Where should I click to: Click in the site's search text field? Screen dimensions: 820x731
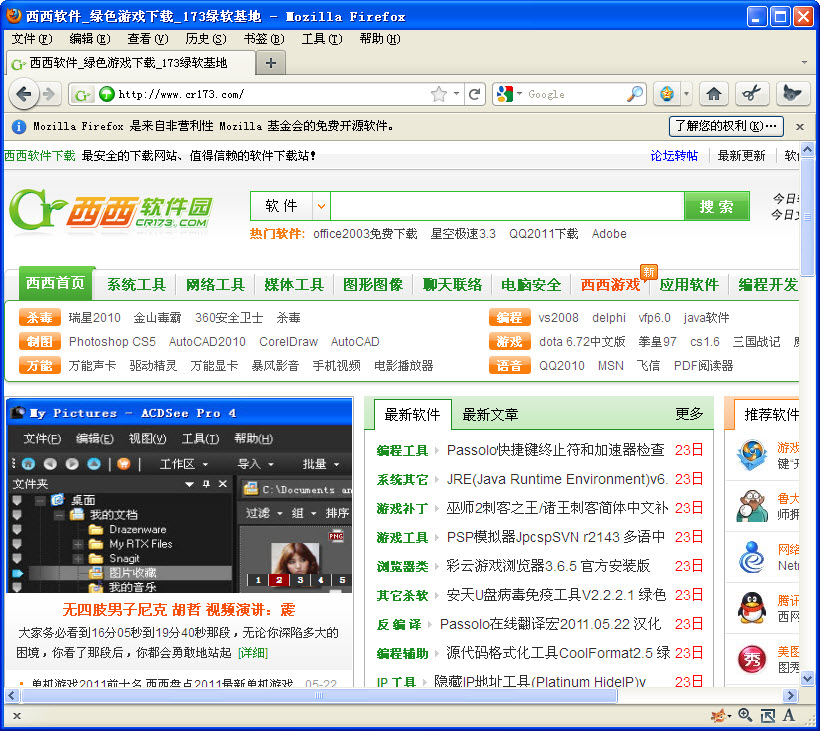(x=506, y=206)
